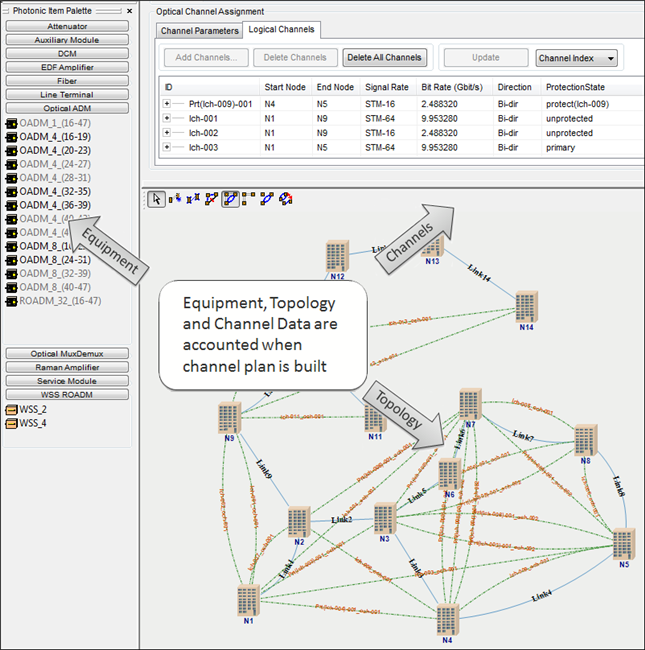Click the Link4 label in the topology
The width and height of the screenshot is (645, 650).
click(542, 596)
